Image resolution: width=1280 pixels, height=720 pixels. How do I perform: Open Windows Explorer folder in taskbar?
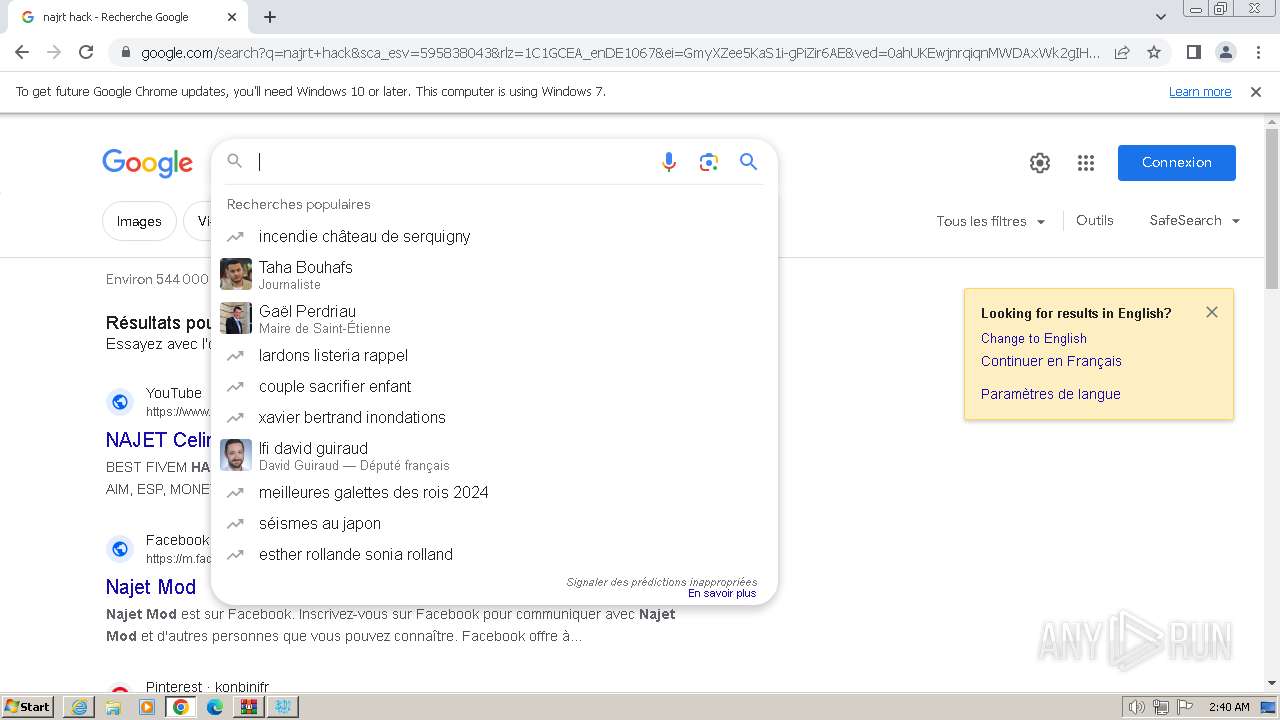(113, 707)
